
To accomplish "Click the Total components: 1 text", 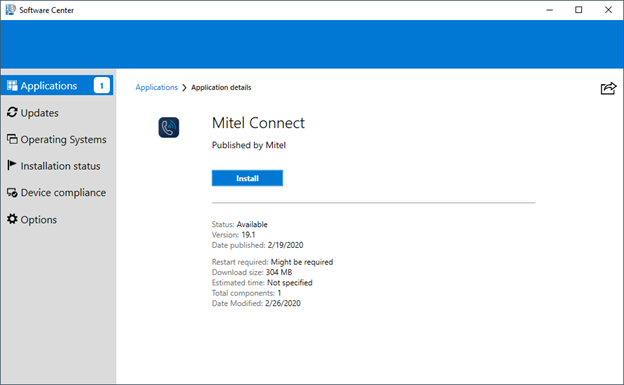I will click(246, 293).
